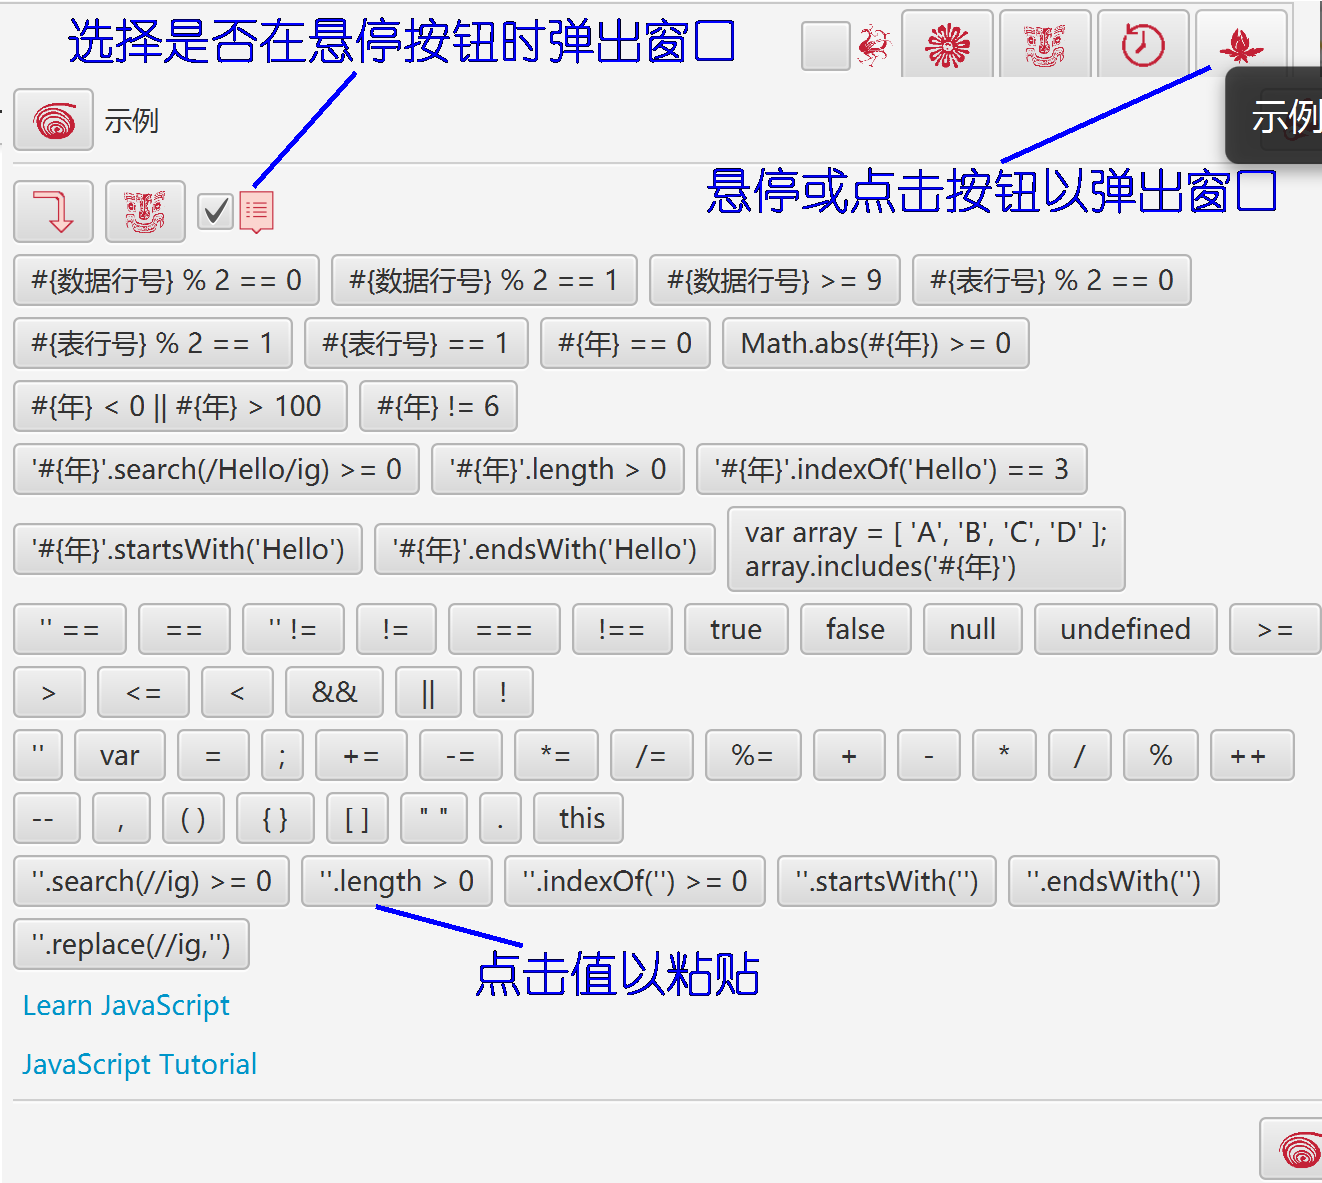Insert the += operator
The width and height of the screenshot is (1322, 1183).
tap(361, 755)
